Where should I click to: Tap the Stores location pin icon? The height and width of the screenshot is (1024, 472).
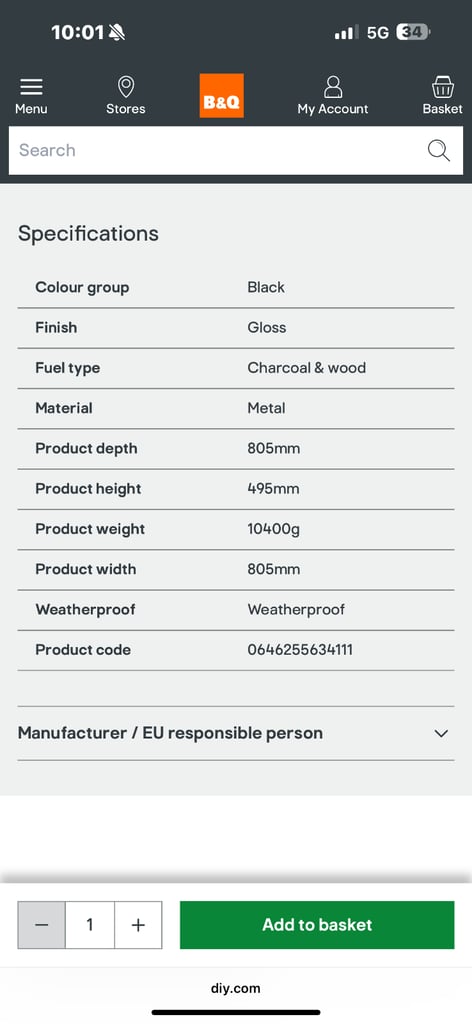[125, 87]
